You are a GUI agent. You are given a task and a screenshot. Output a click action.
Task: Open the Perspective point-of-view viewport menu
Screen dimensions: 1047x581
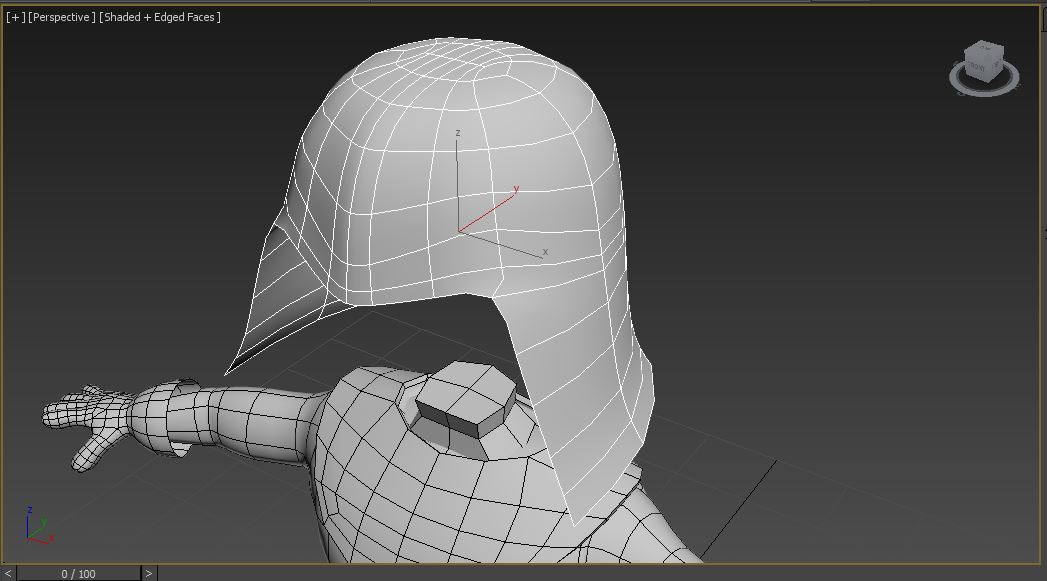62,17
